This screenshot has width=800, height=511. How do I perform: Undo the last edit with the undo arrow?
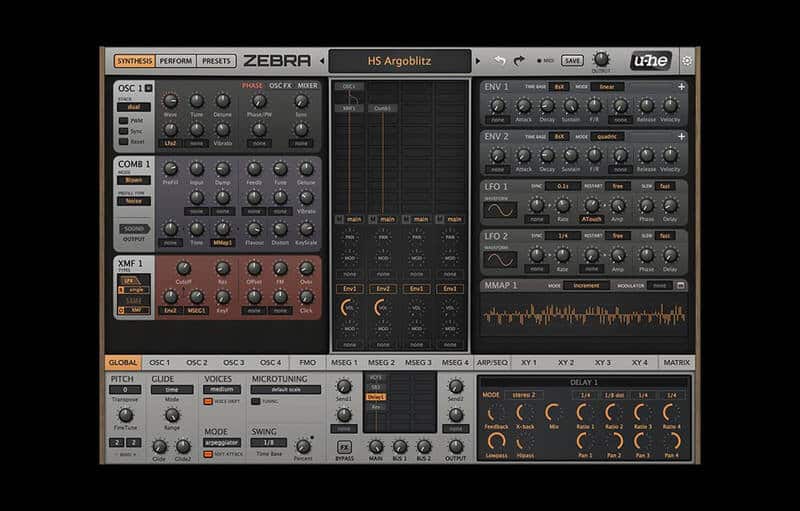point(499,61)
